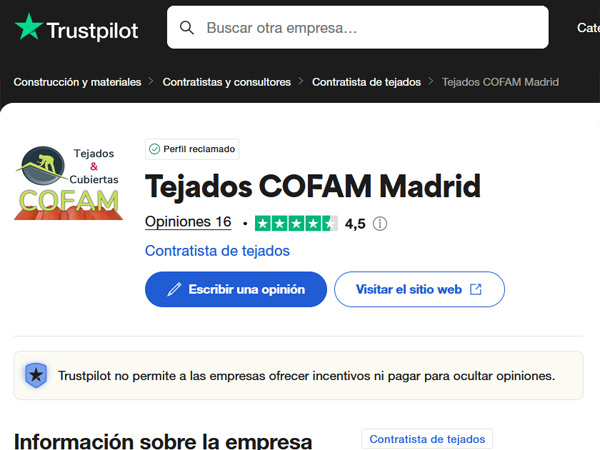Open the Opiniones 16 link
600x450 pixels.
tap(188, 222)
